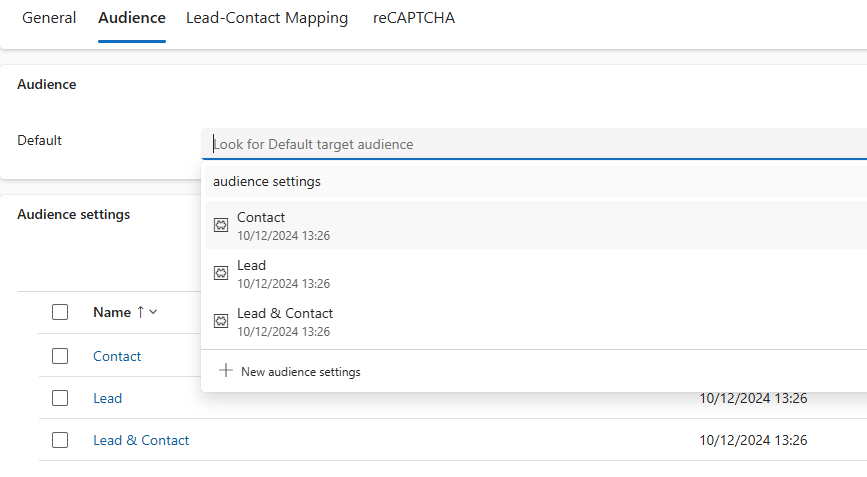The image size is (867, 477).
Task: Go to the reCAPTCHA tab
Action: pyautogui.click(x=414, y=18)
